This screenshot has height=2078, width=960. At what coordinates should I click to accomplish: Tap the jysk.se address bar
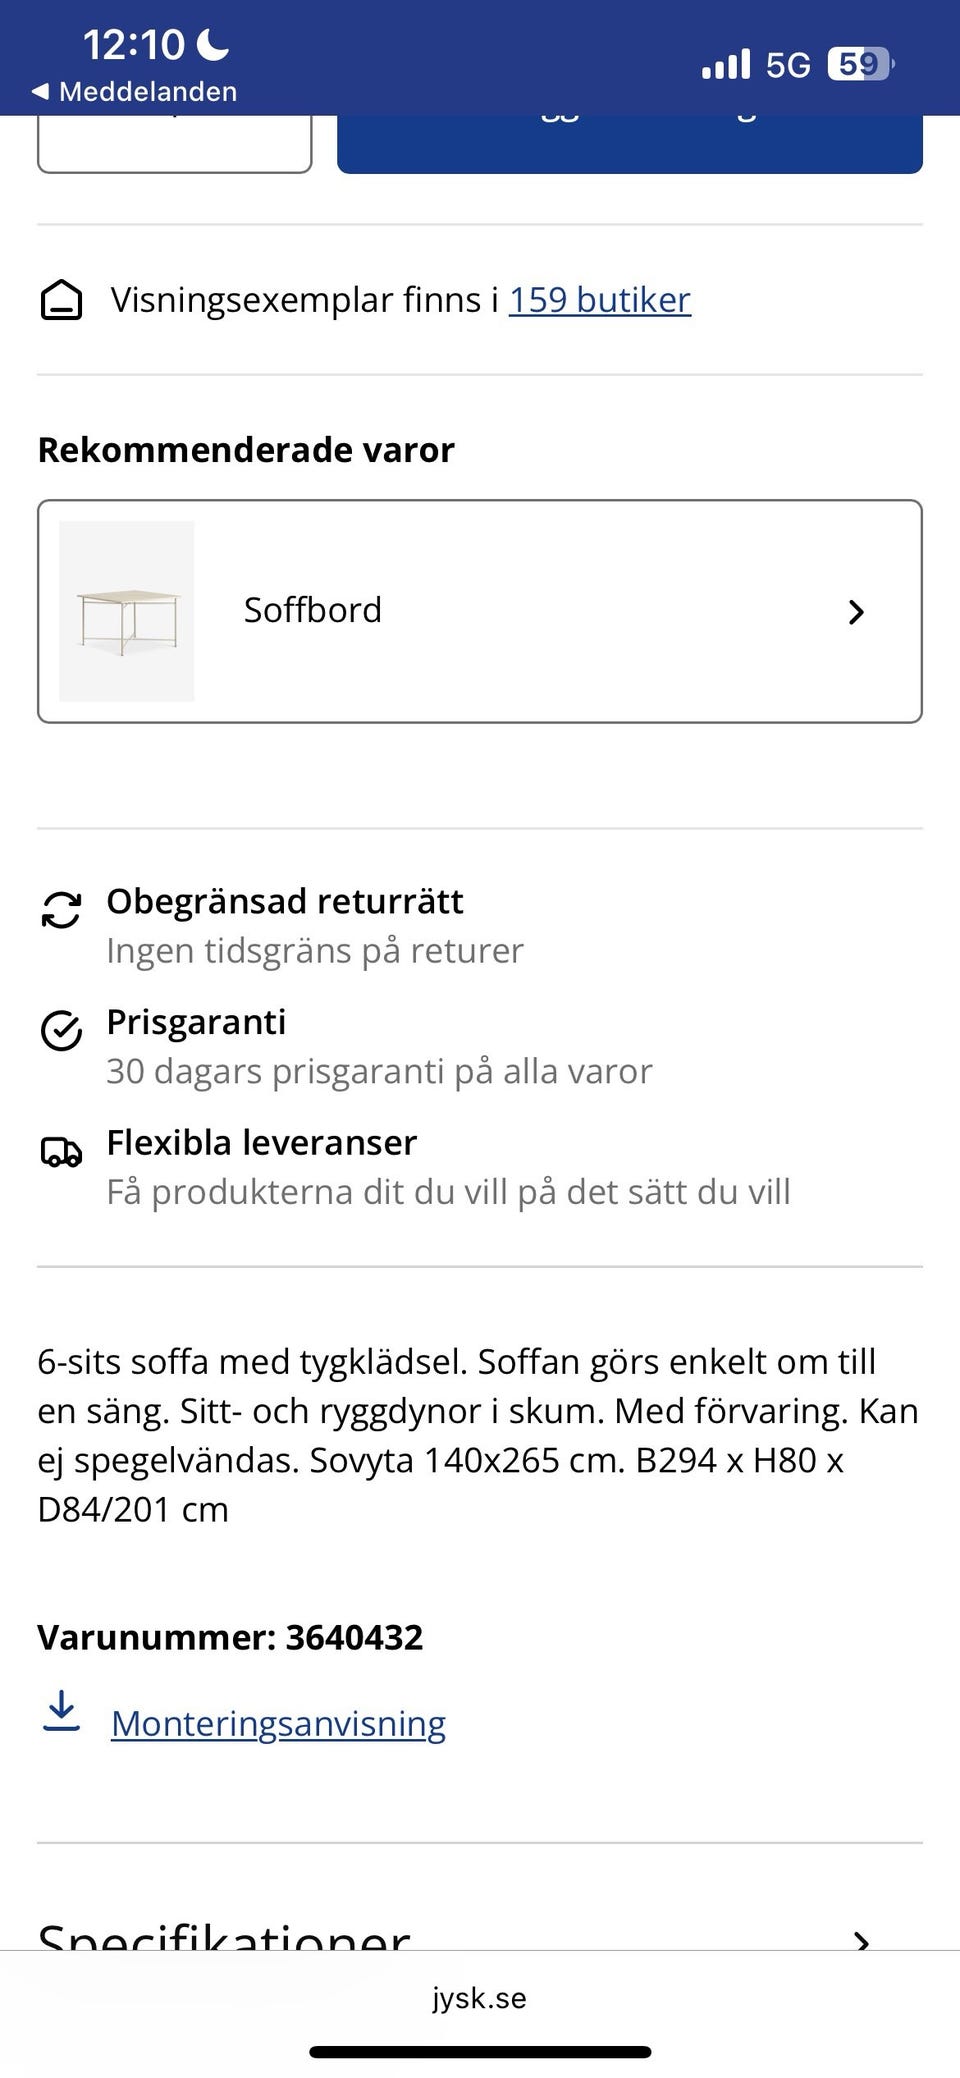(x=479, y=1998)
